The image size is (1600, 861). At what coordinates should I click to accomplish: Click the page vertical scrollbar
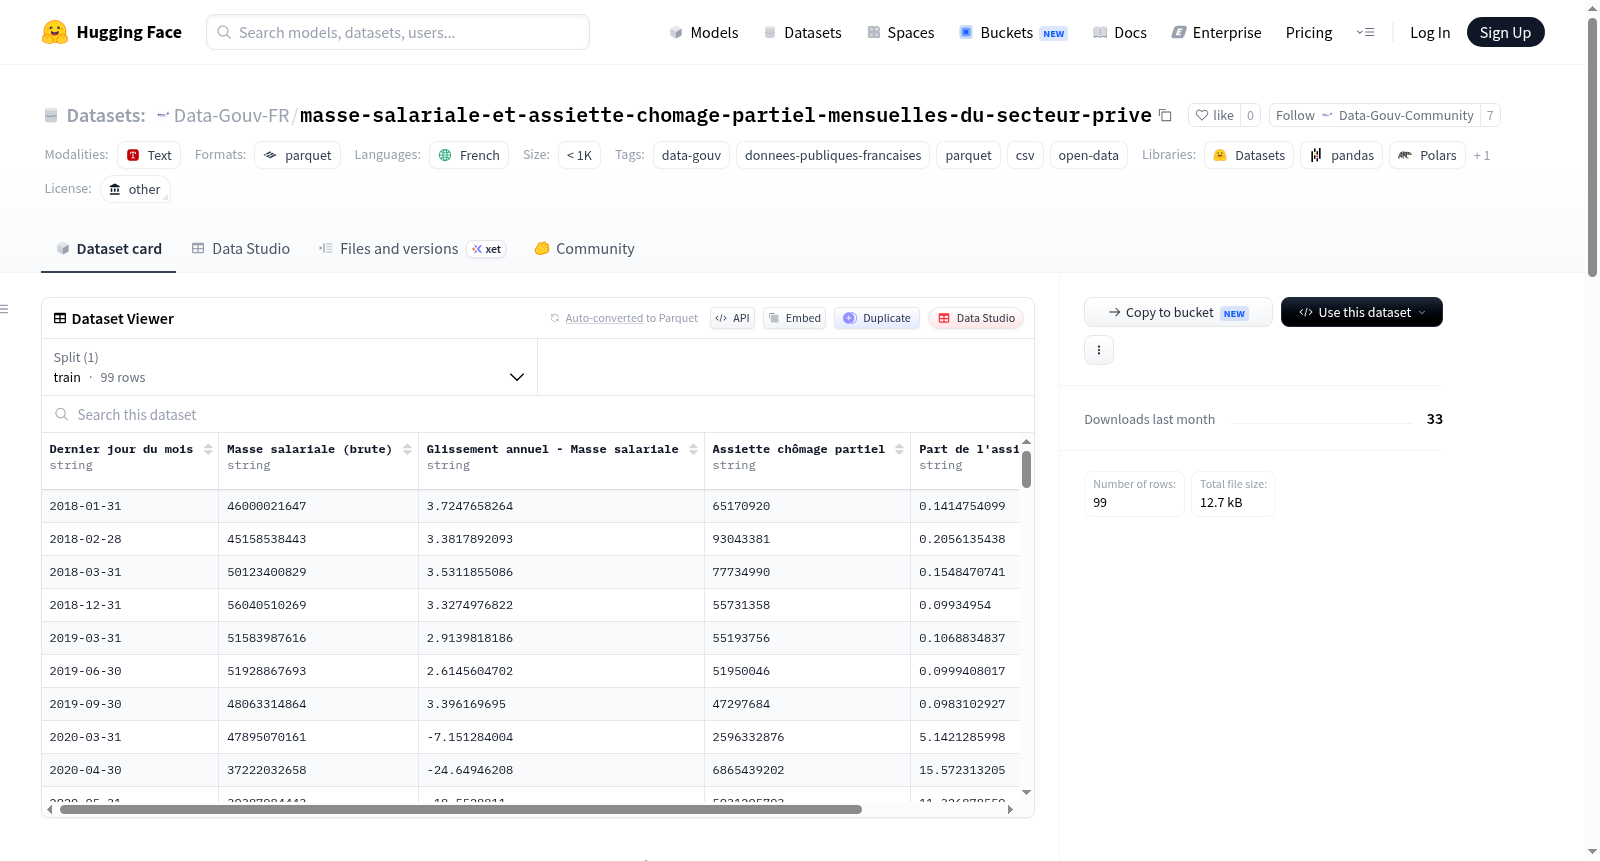pos(1592,147)
